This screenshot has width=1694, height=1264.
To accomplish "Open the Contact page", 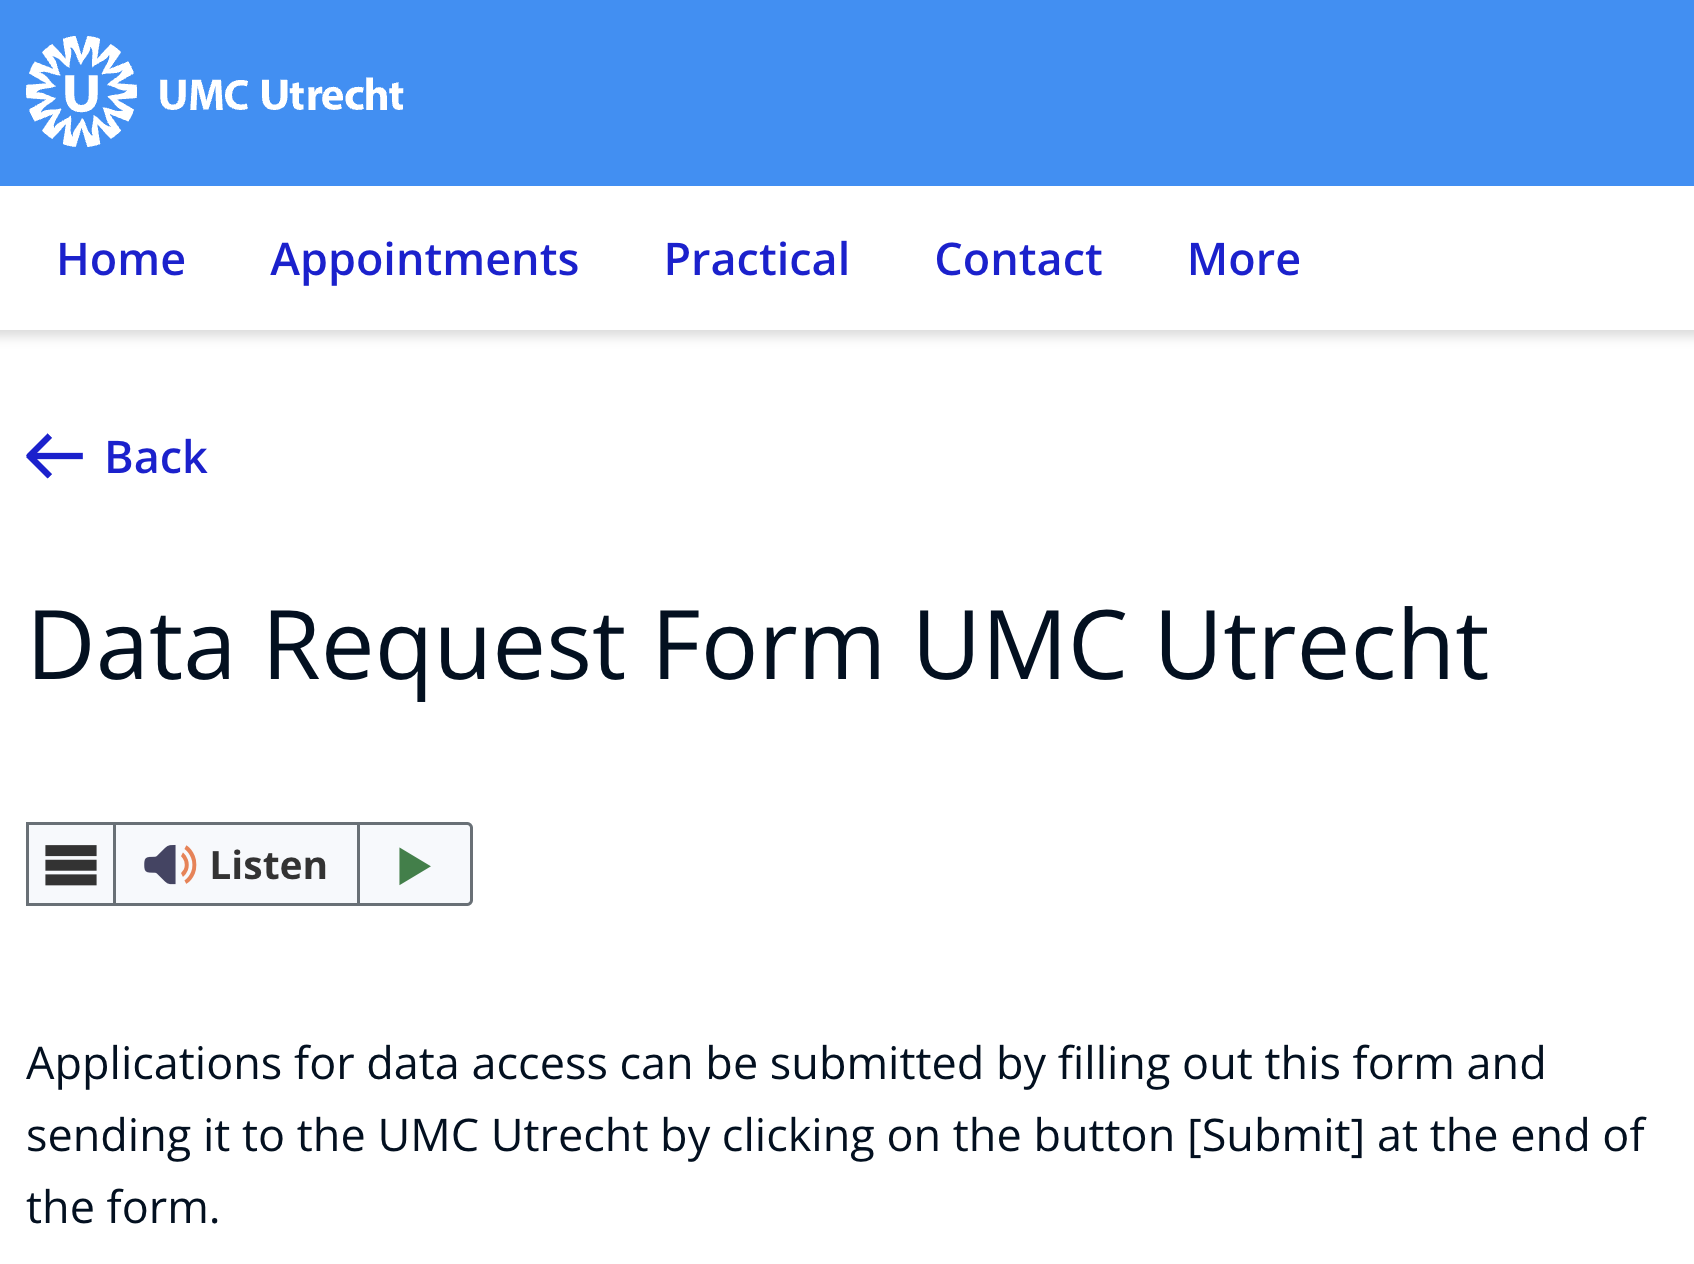I will [1017, 259].
